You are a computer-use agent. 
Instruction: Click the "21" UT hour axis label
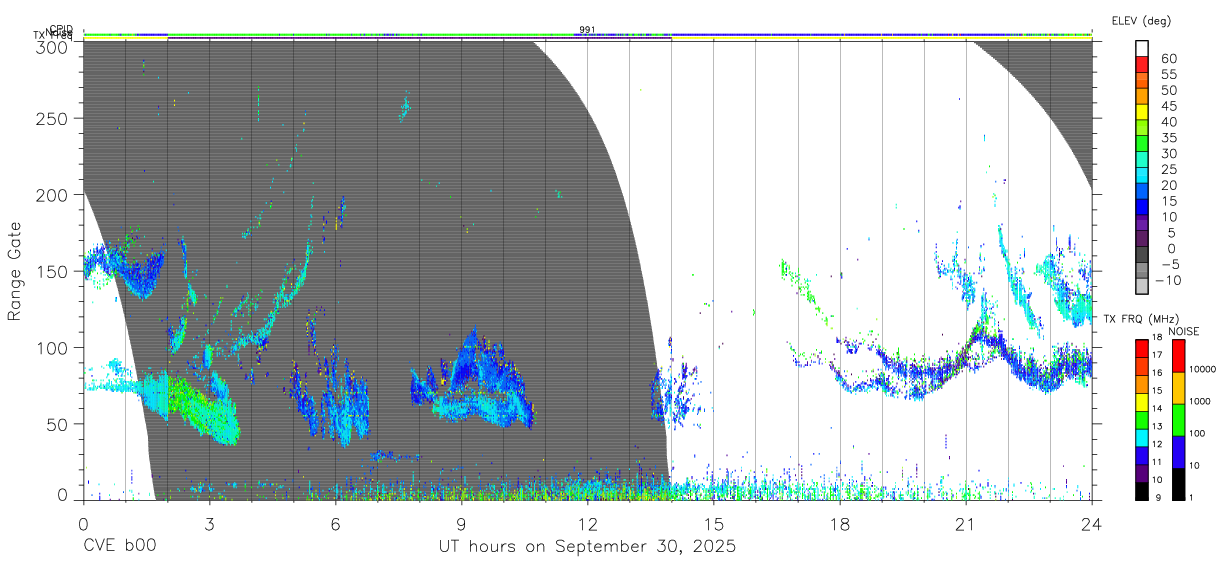pos(966,523)
